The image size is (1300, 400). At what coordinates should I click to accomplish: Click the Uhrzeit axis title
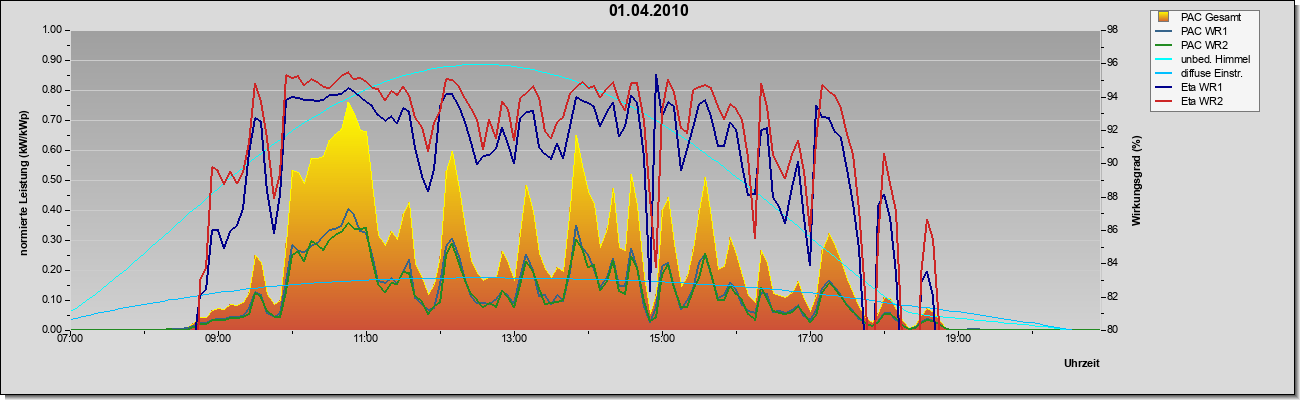(x=1082, y=363)
